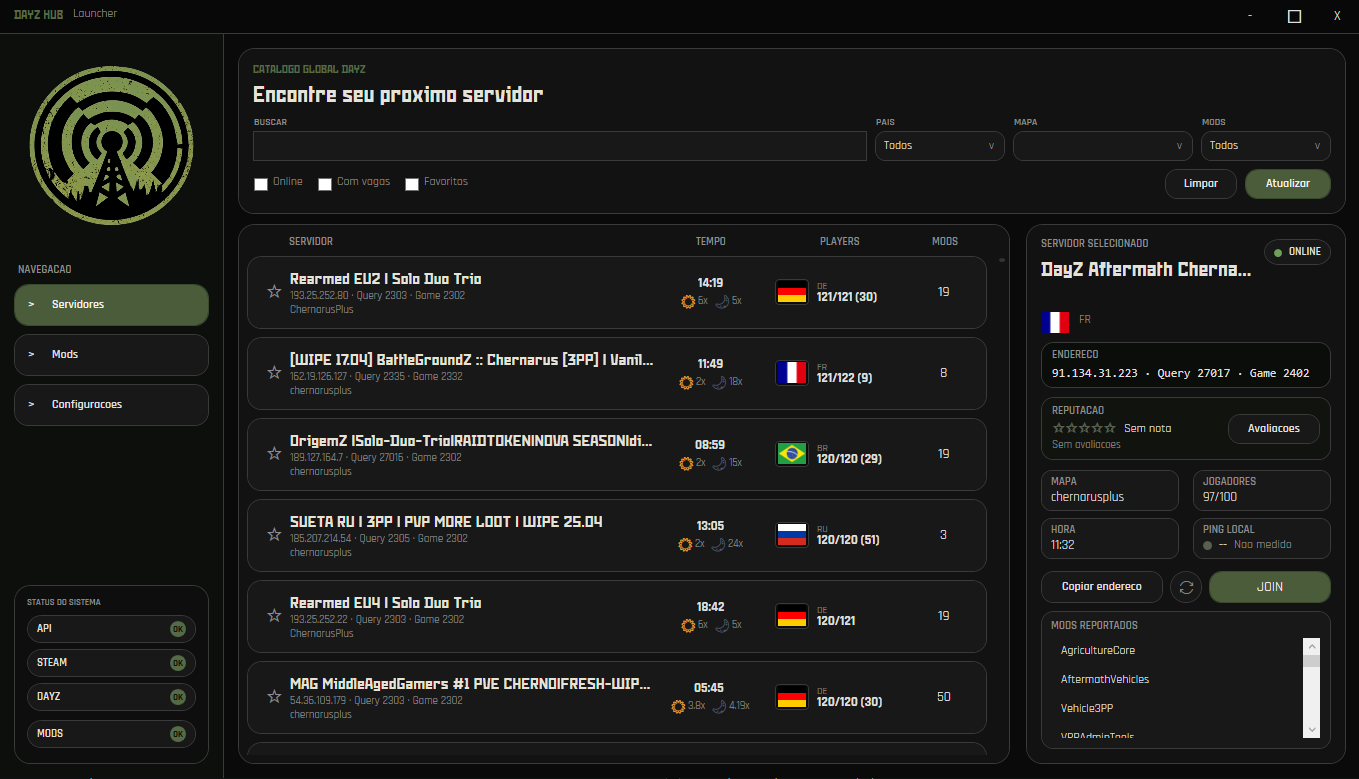Click the refresh icon beside JOIN
This screenshot has width=1359, height=779.
(x=1186, y=587)
